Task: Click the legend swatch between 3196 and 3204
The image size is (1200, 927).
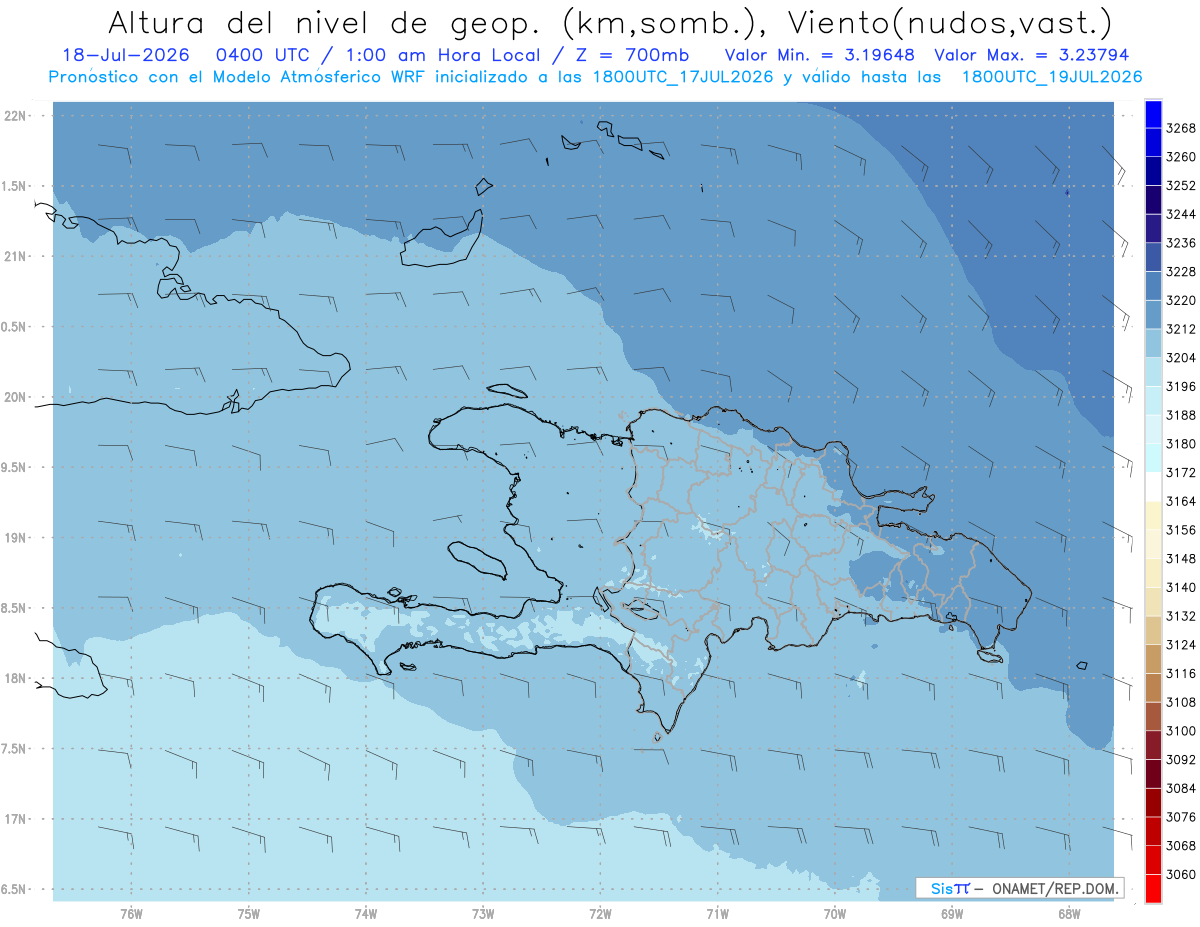Action: [x=1153, y=372]
